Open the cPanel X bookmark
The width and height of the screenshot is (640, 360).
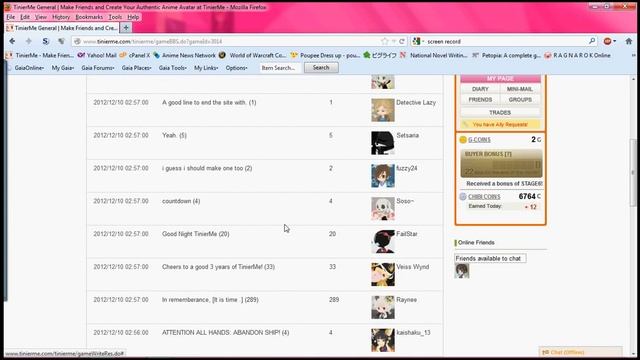click(135, 55)
